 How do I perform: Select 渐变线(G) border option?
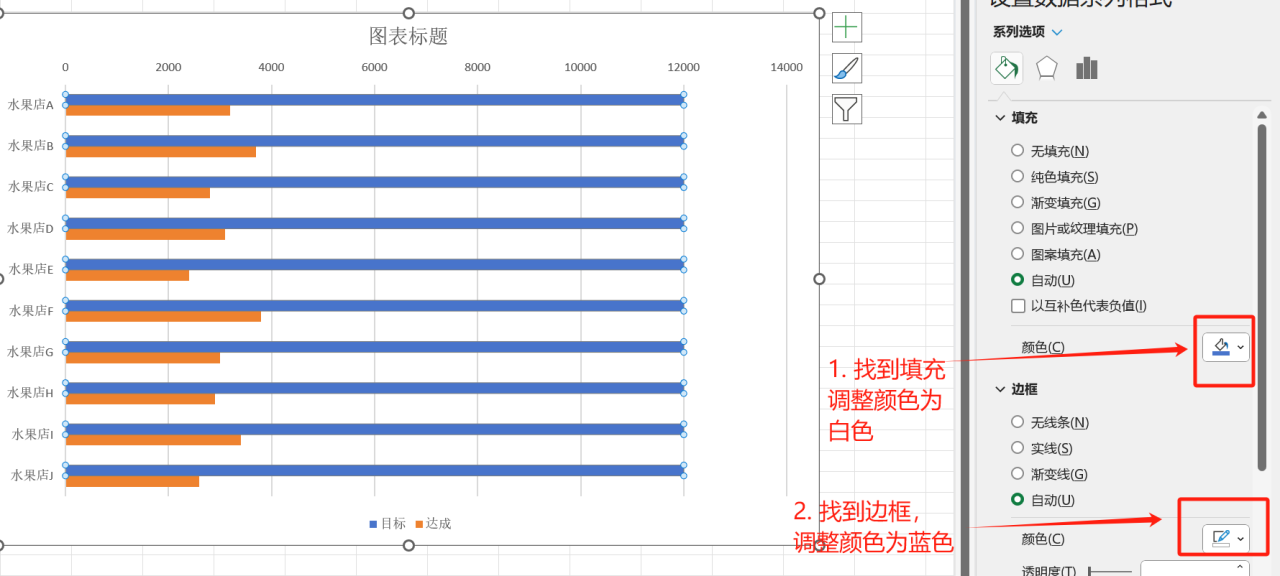pos(1018,474)
